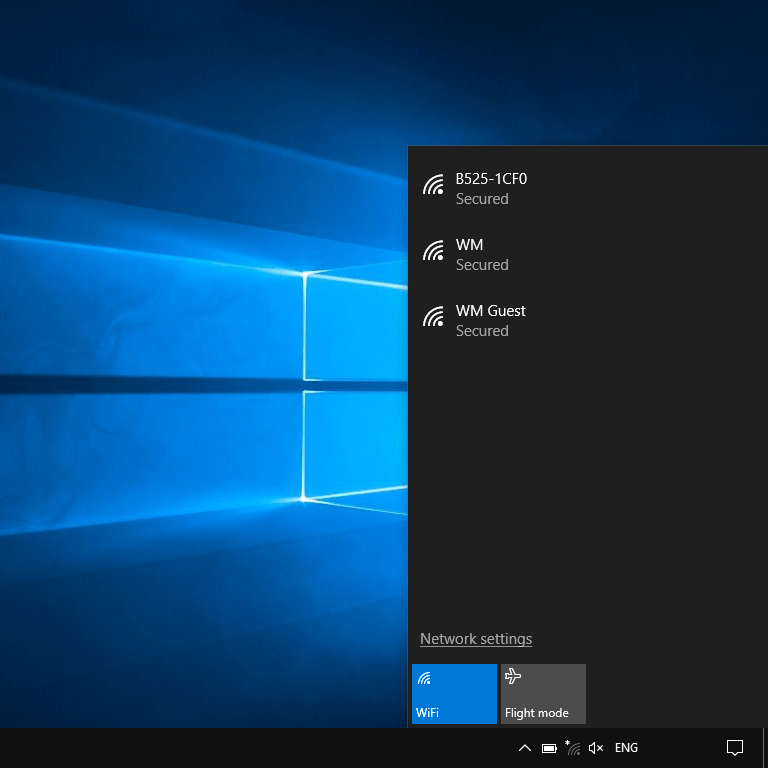Click the Show desktop strip at taskbar edge
This screenshot has height=768, width=768.
(765, 748)
